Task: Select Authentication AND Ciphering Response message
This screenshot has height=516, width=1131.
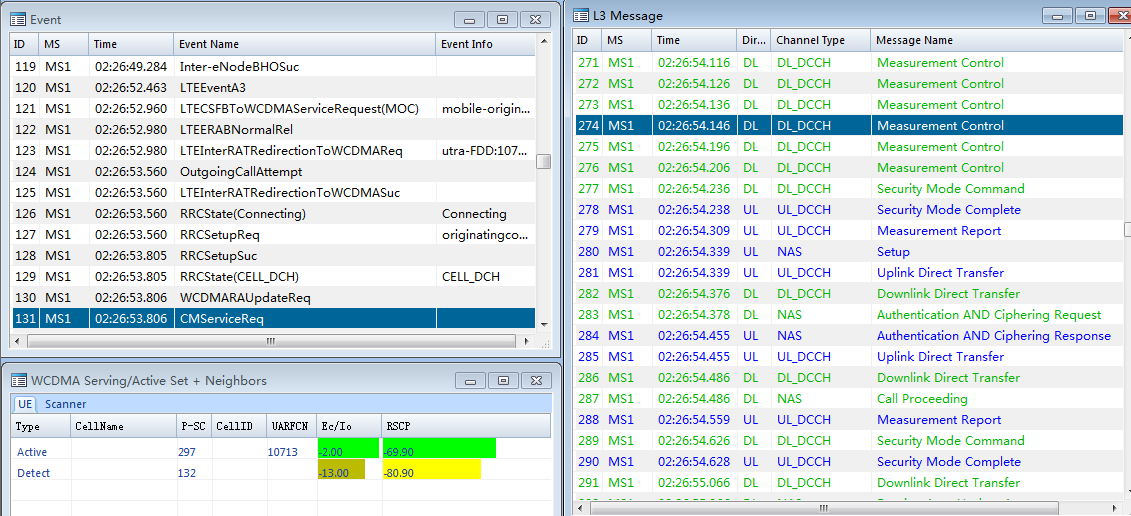Action: 848,336
